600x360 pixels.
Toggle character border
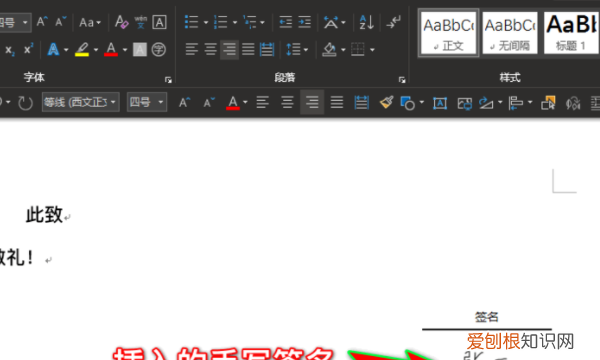(x=159, y=22)
